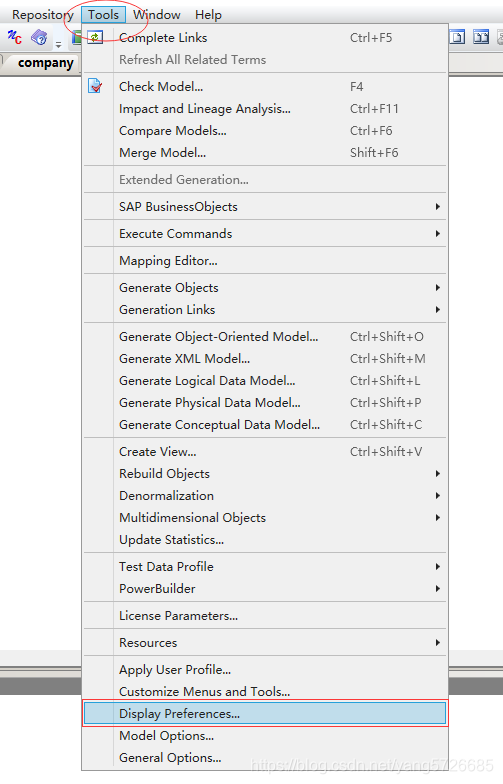Choose Generate Conceptual Data Model...
This screenshot has height=784, width=503.
[x=265, y=424]
